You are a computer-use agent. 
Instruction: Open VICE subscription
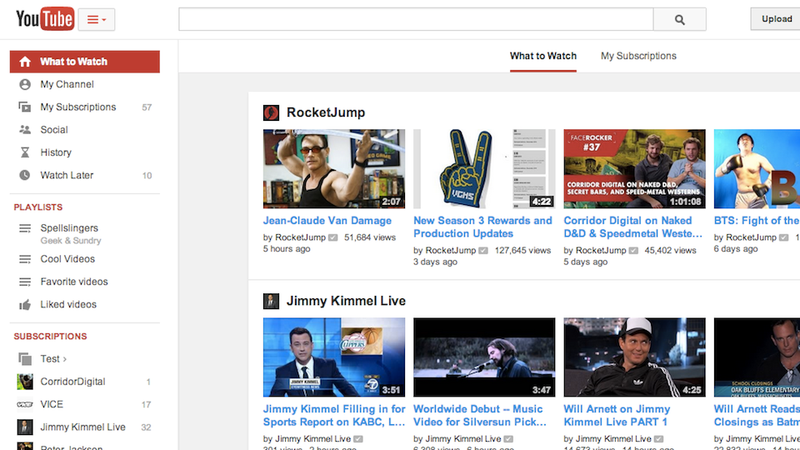[x=52, y=404]
